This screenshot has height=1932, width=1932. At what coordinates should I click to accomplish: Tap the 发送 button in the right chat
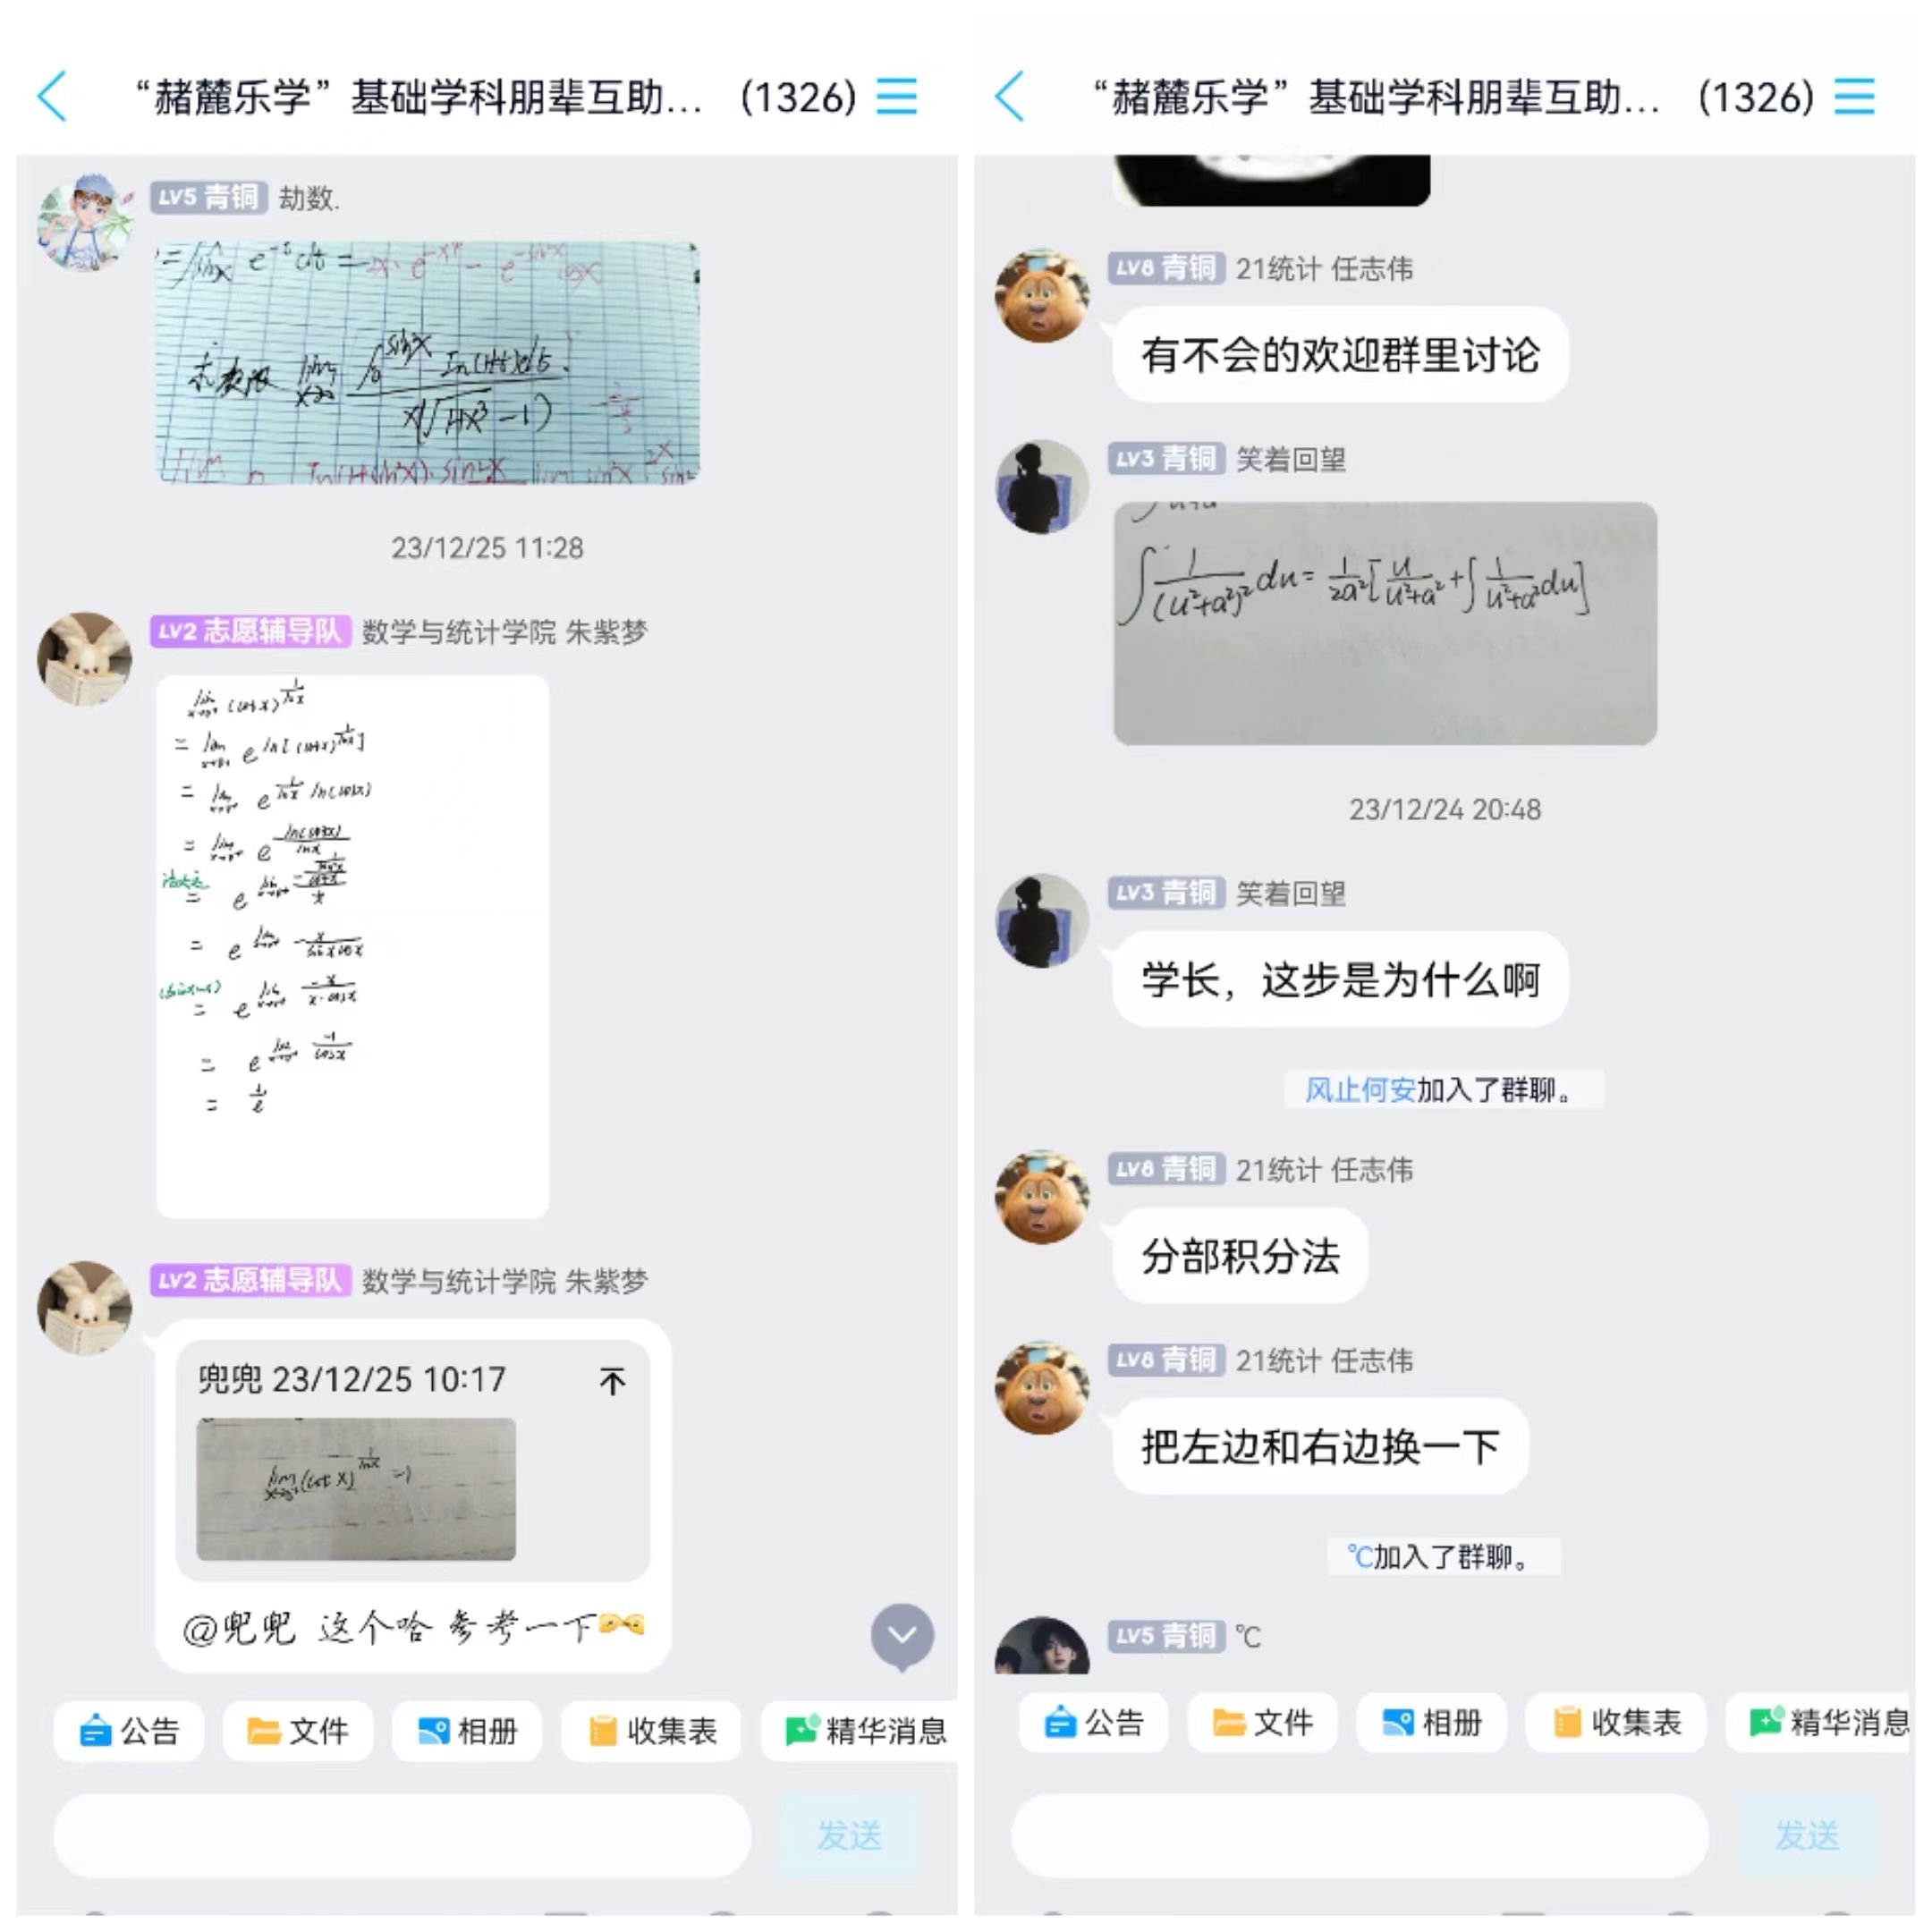[1807, 1835]
